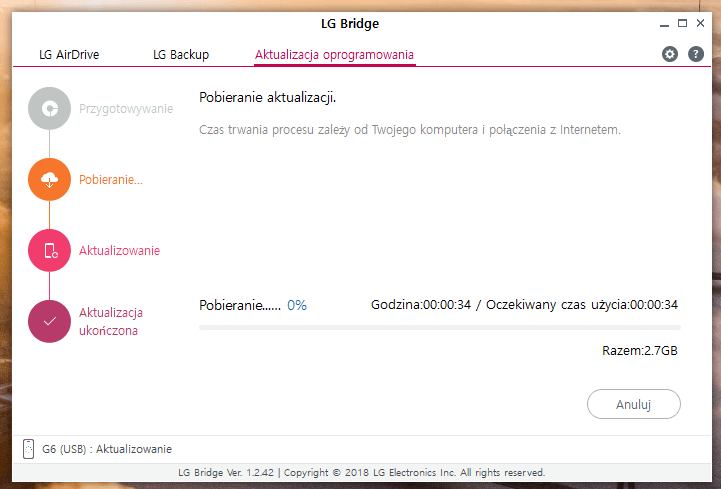
Task: Click the download progress bar
Action: [440, 328]
